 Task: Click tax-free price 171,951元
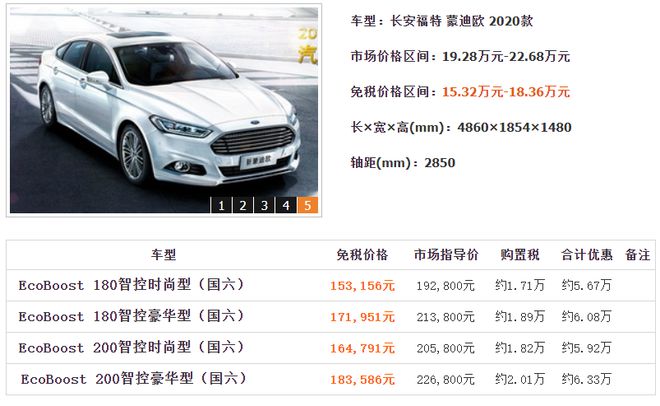pos(362,317)
